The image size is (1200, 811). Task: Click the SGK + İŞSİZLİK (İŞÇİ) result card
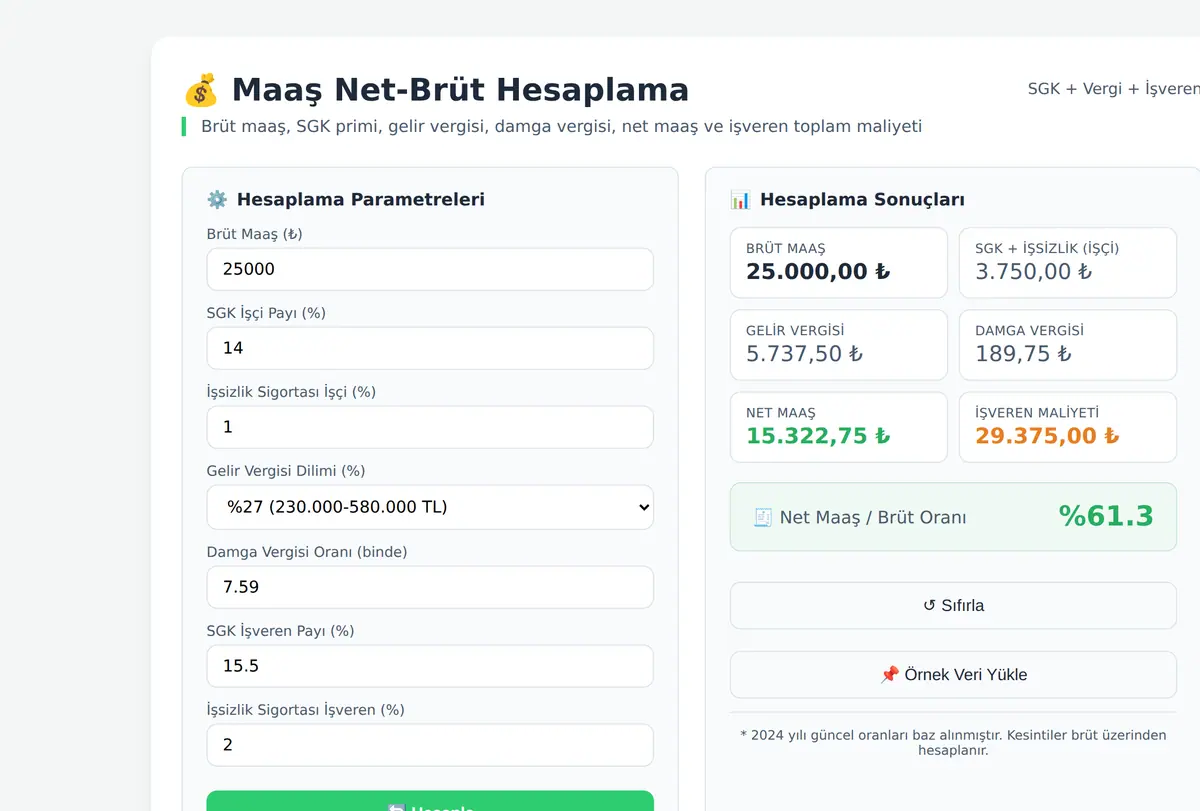[1068, 263]
